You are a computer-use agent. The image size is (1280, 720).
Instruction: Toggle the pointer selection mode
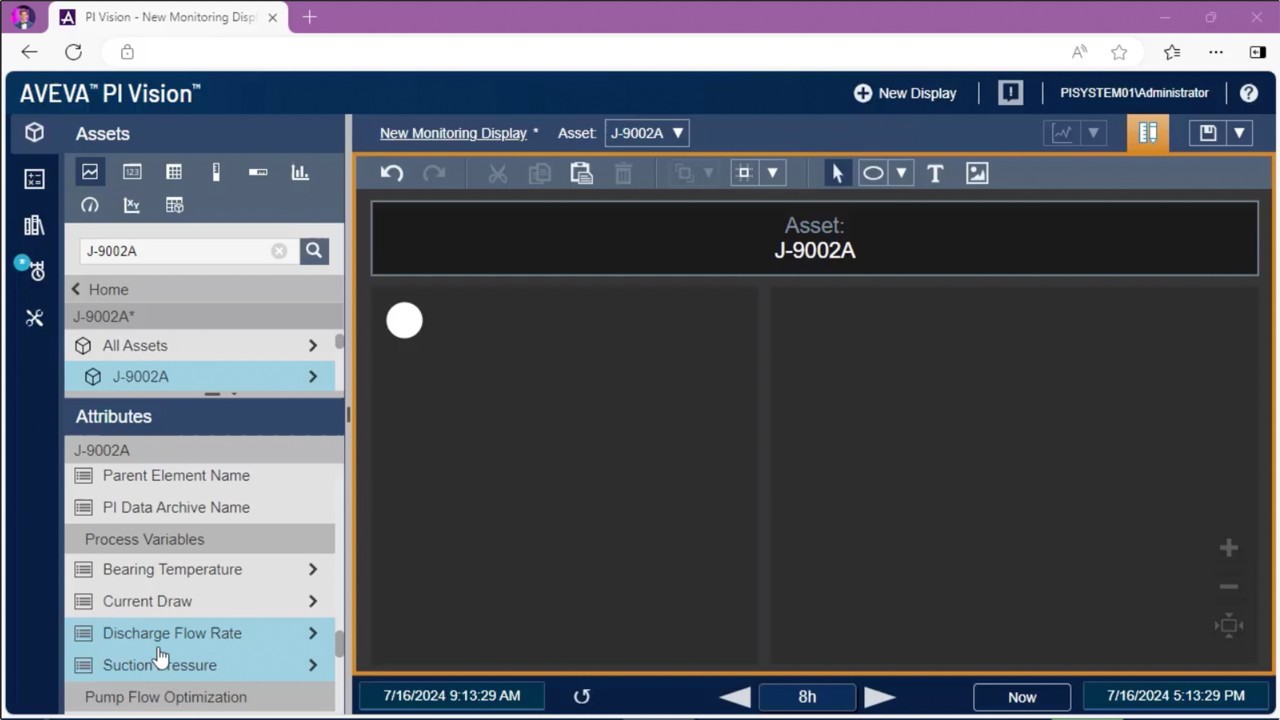837,173
